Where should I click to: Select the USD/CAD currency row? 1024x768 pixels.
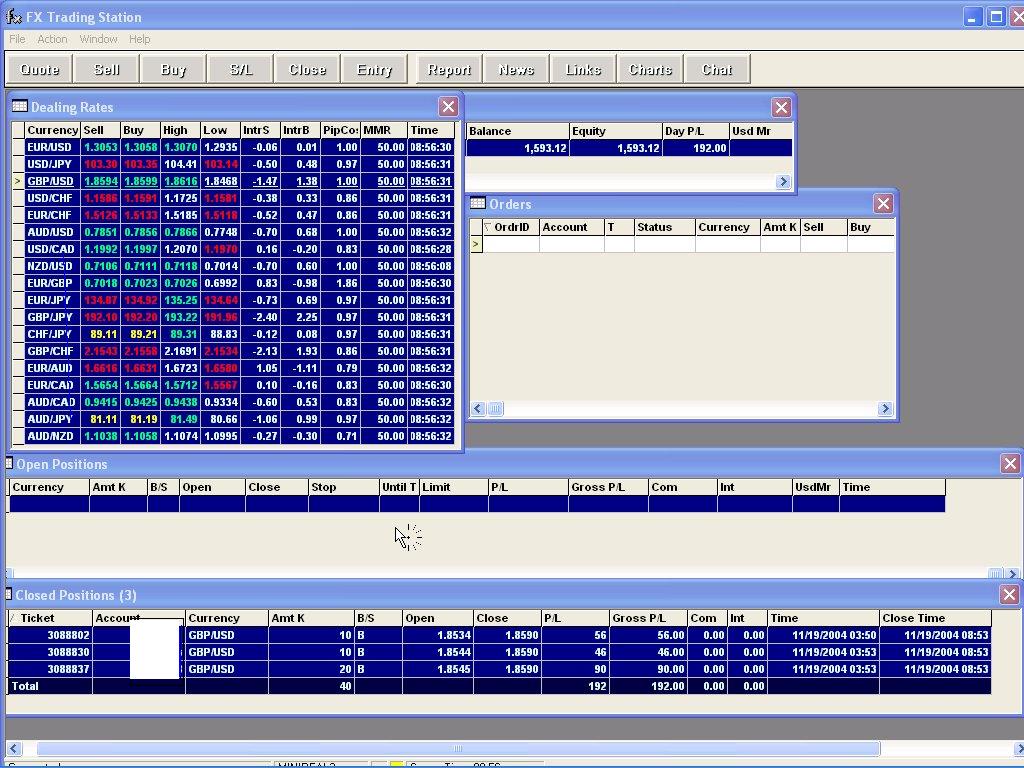239,249
